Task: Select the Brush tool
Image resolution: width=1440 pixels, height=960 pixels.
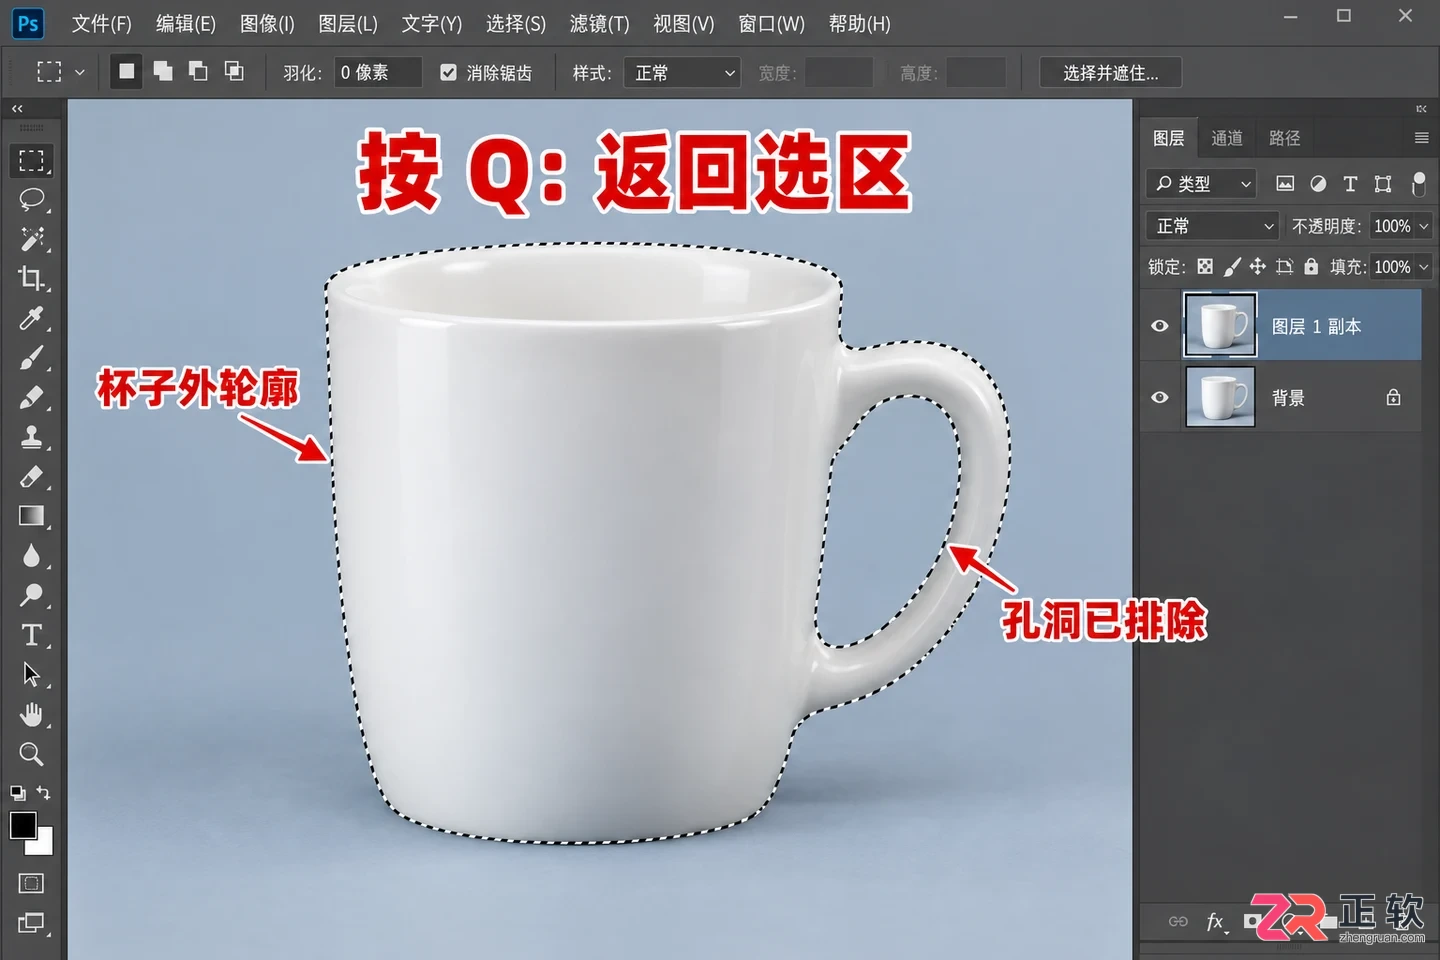Action: (32, 358)
